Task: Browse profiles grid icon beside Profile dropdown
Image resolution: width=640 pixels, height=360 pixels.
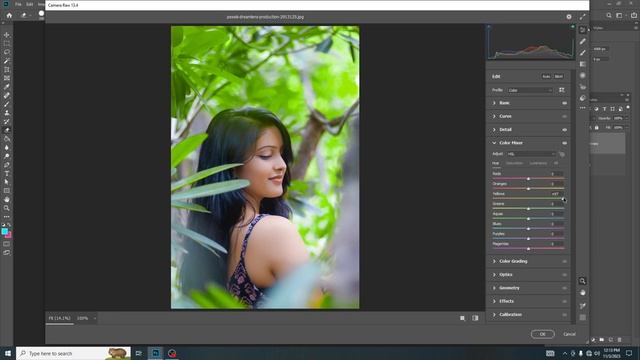Action: pyautogui.click(x=562, y=90)
